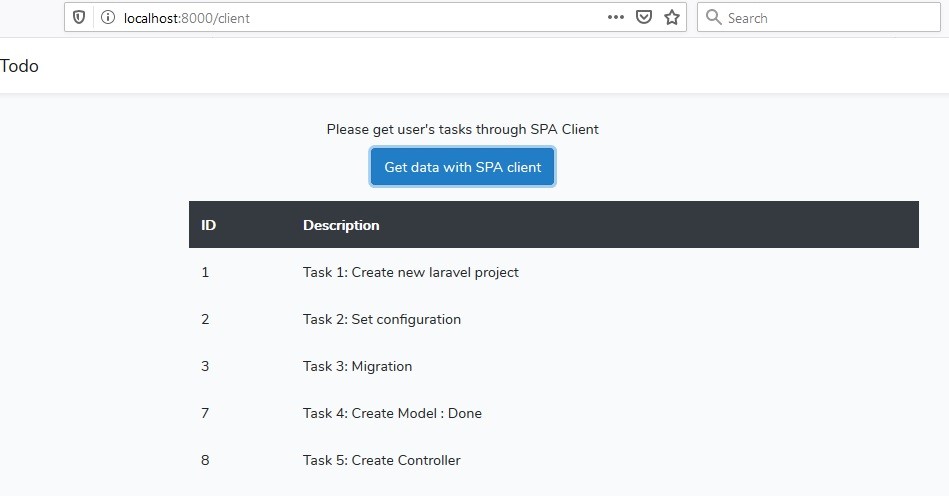Image resolution: width=949 pixels, height=496 pixels.
Task: Bookmark this page with the star icon
Action: 672,18
